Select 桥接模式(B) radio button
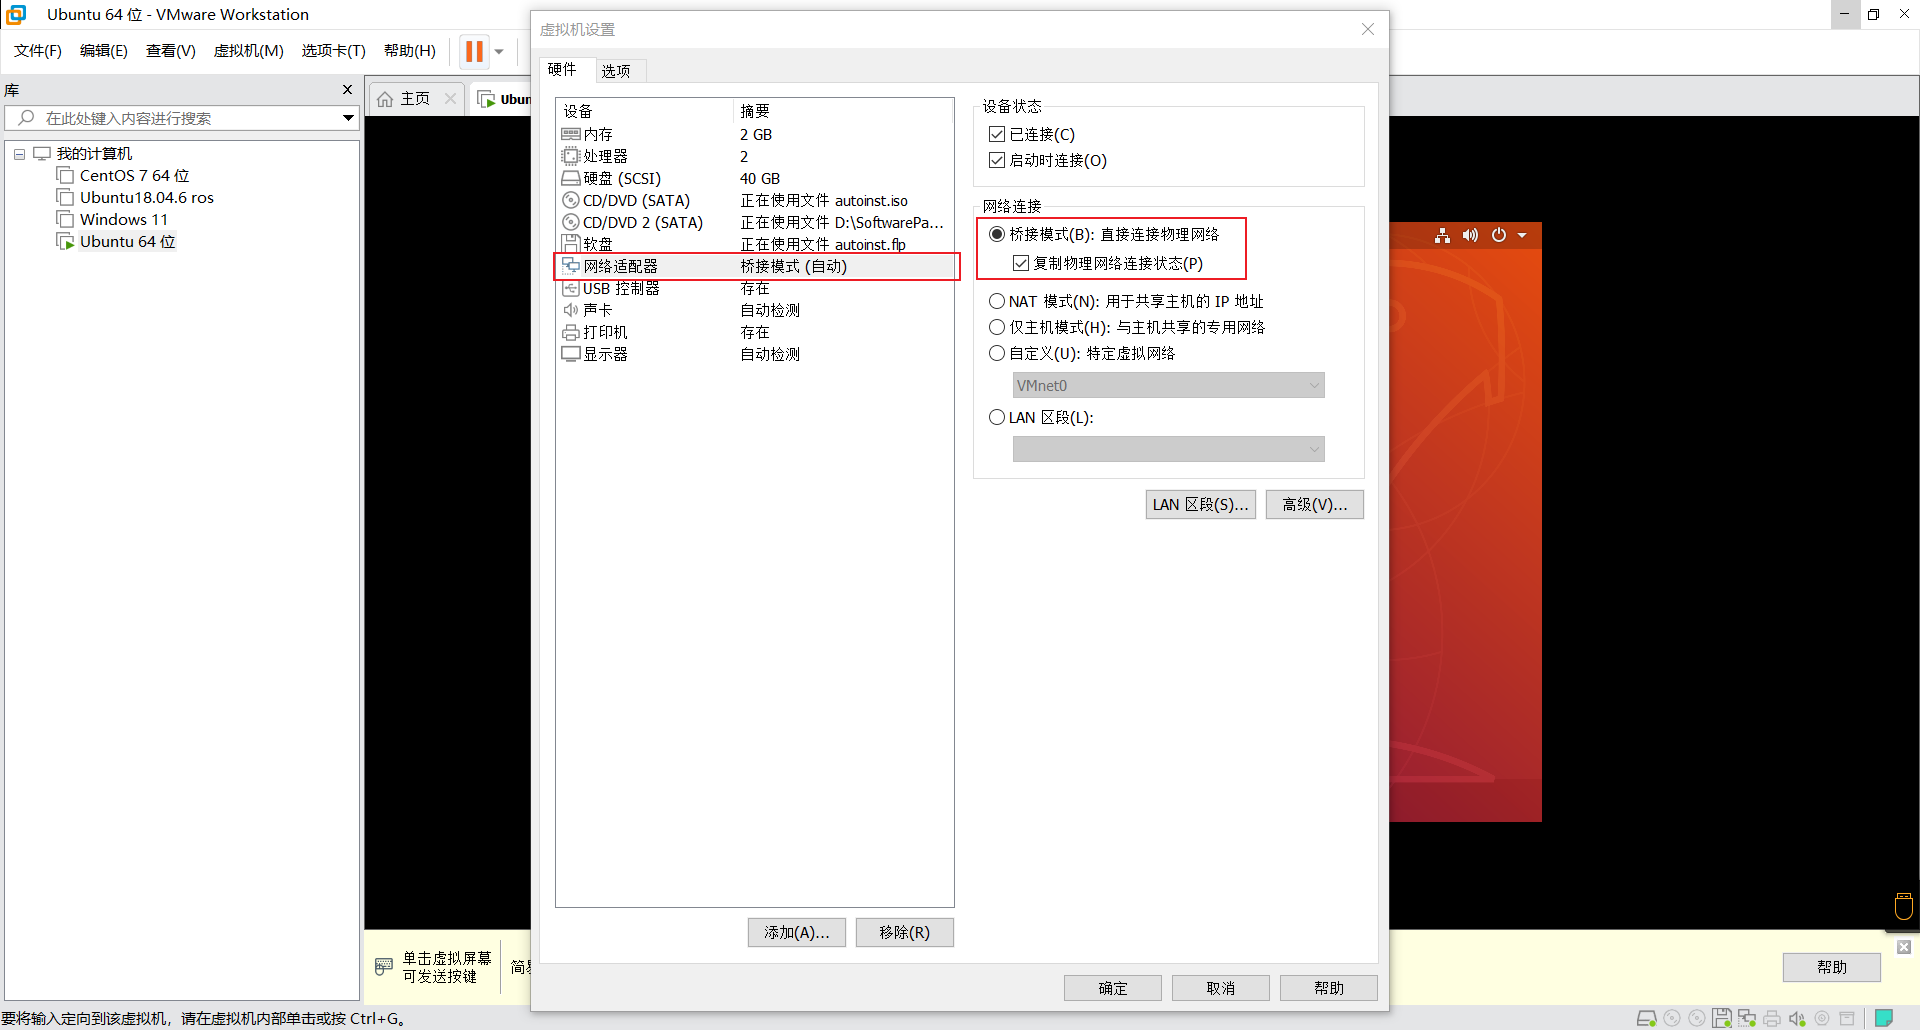The width and height of the screenshot is (1920, 1030). (996, 234)
